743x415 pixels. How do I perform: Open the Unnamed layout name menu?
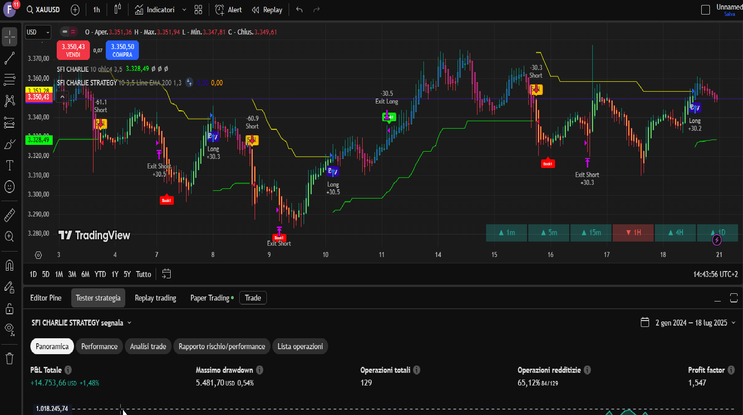tap(729, 9)
